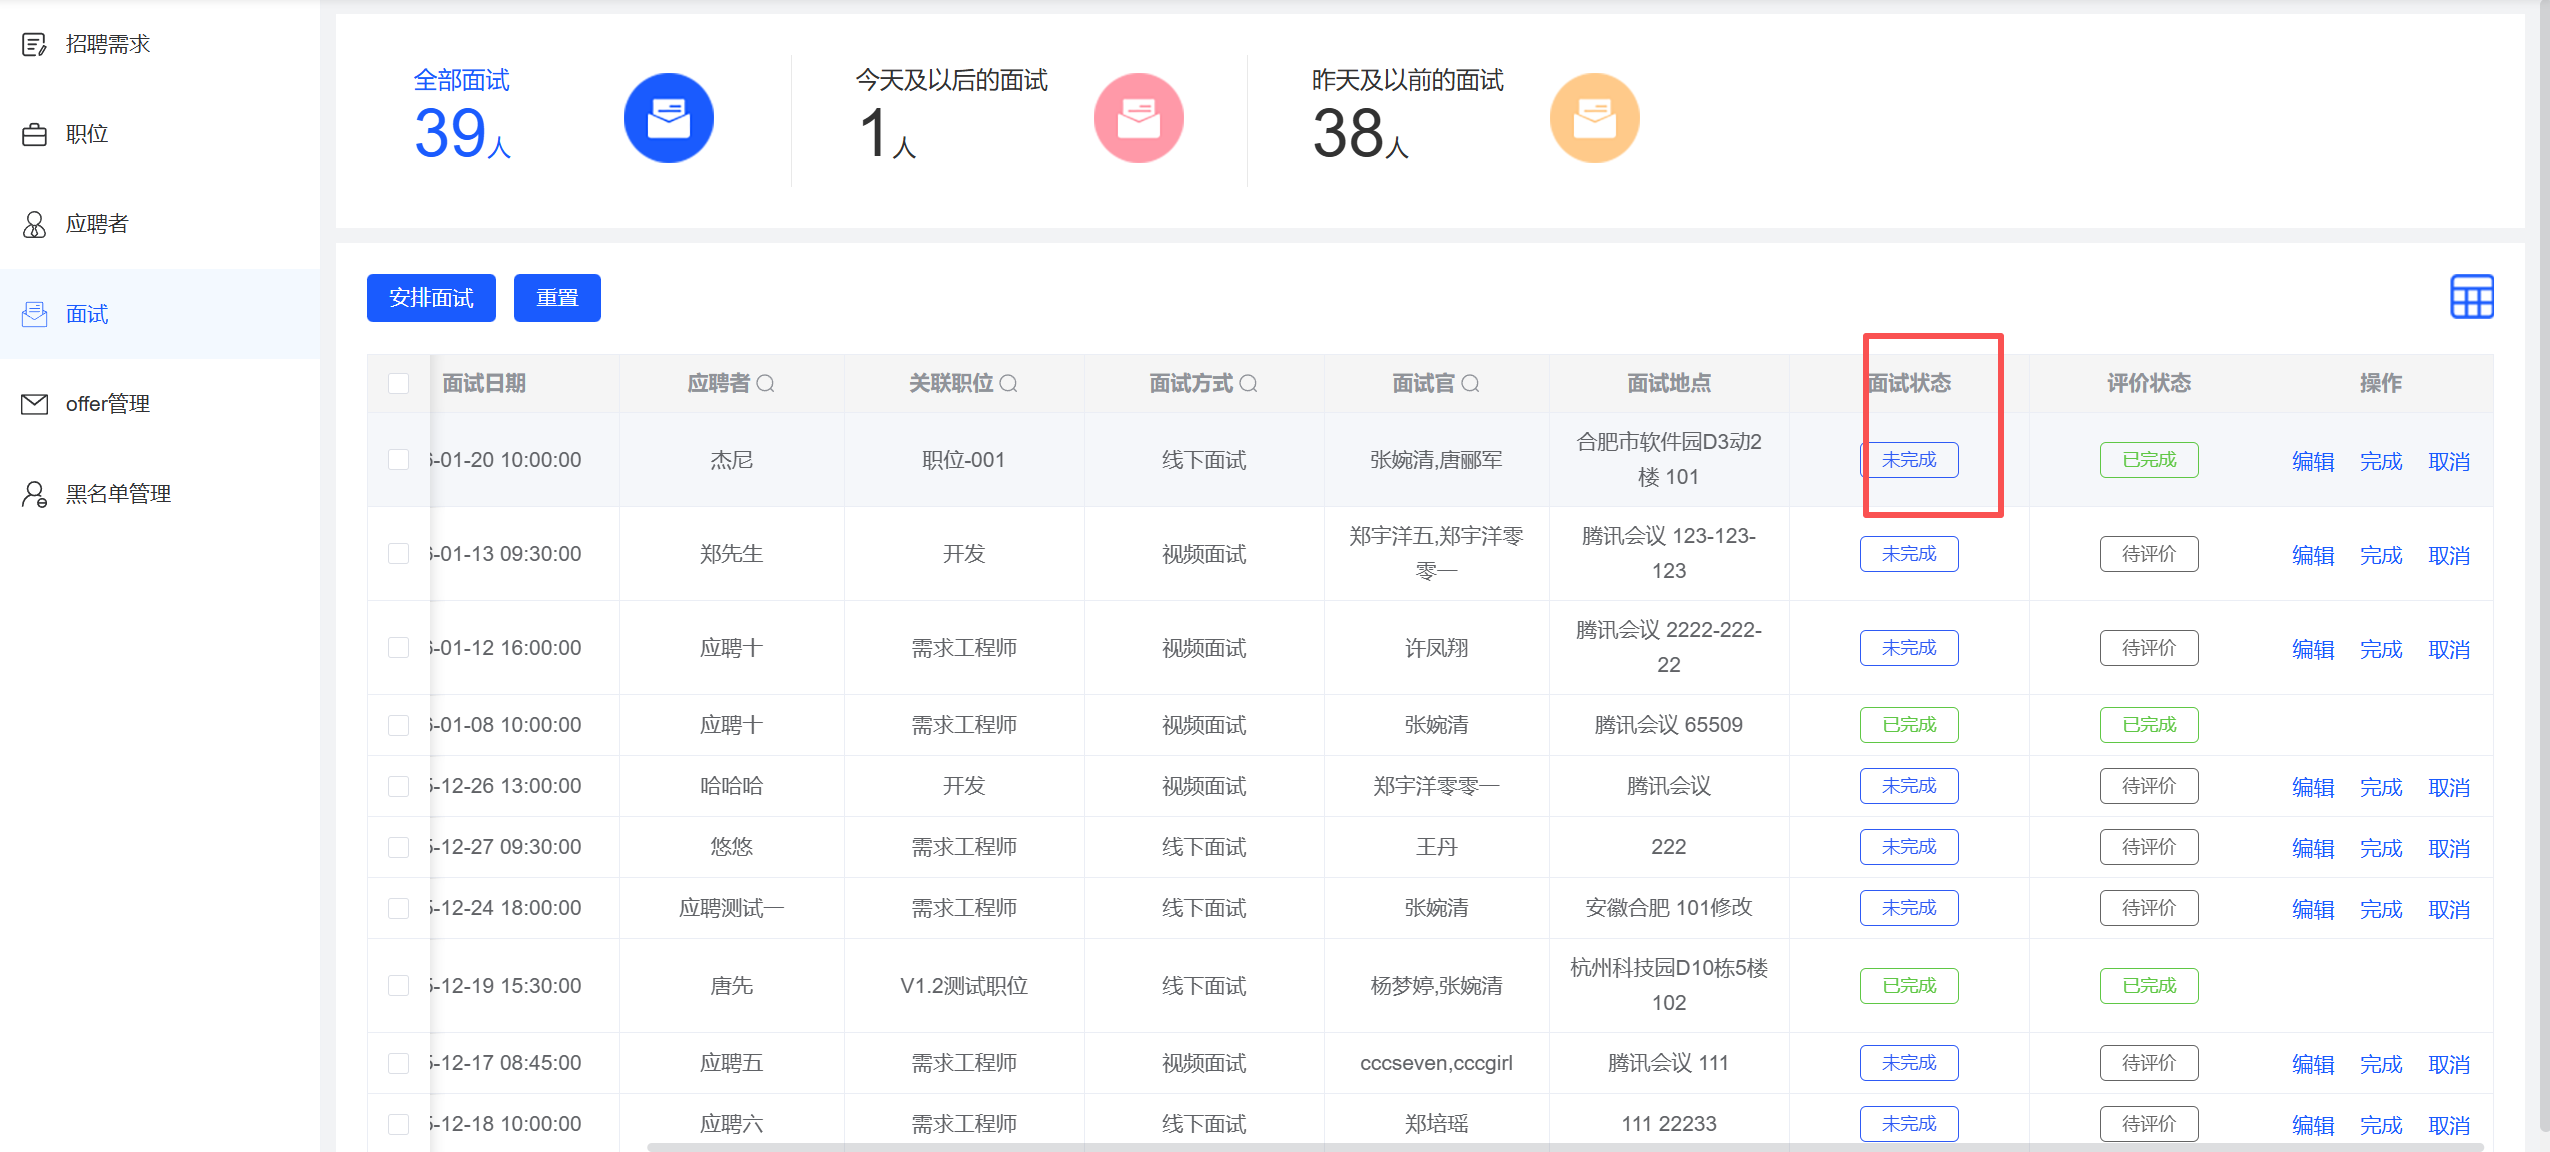Check the row checkbox for 杰尼
Viewport: 2550px width, 1152px height.
(x=398, y=460)
